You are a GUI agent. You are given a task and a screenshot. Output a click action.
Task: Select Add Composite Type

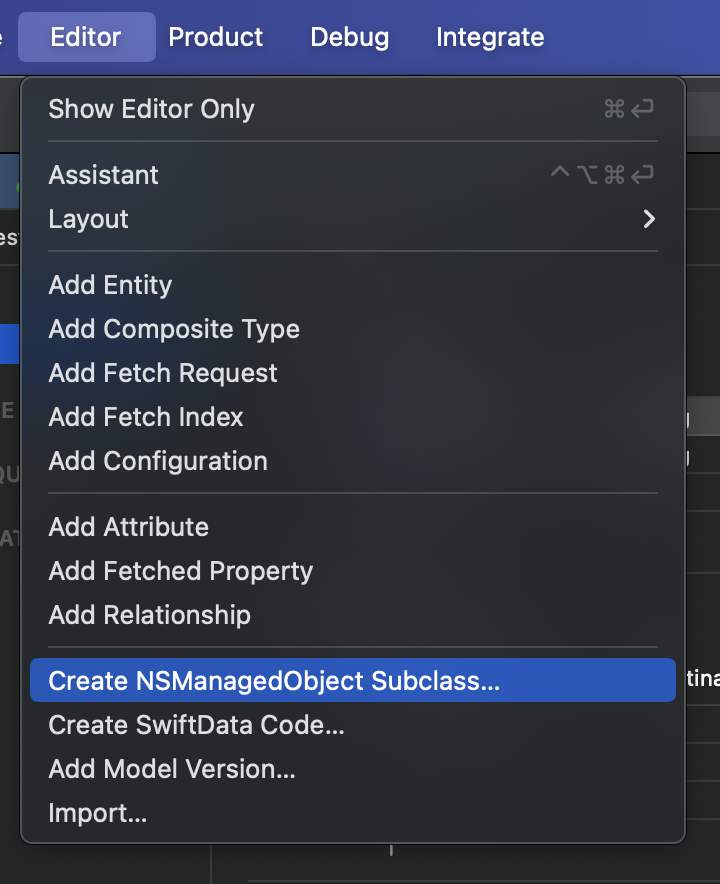(353, 329)
